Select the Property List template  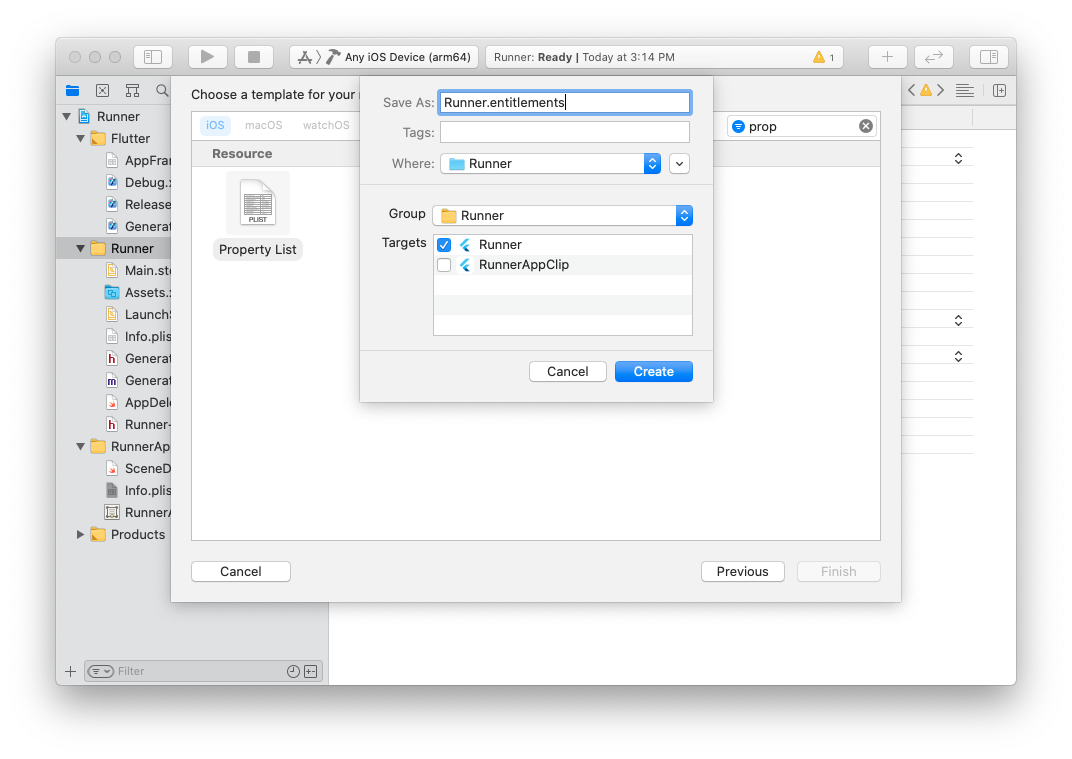pos(258,215)
